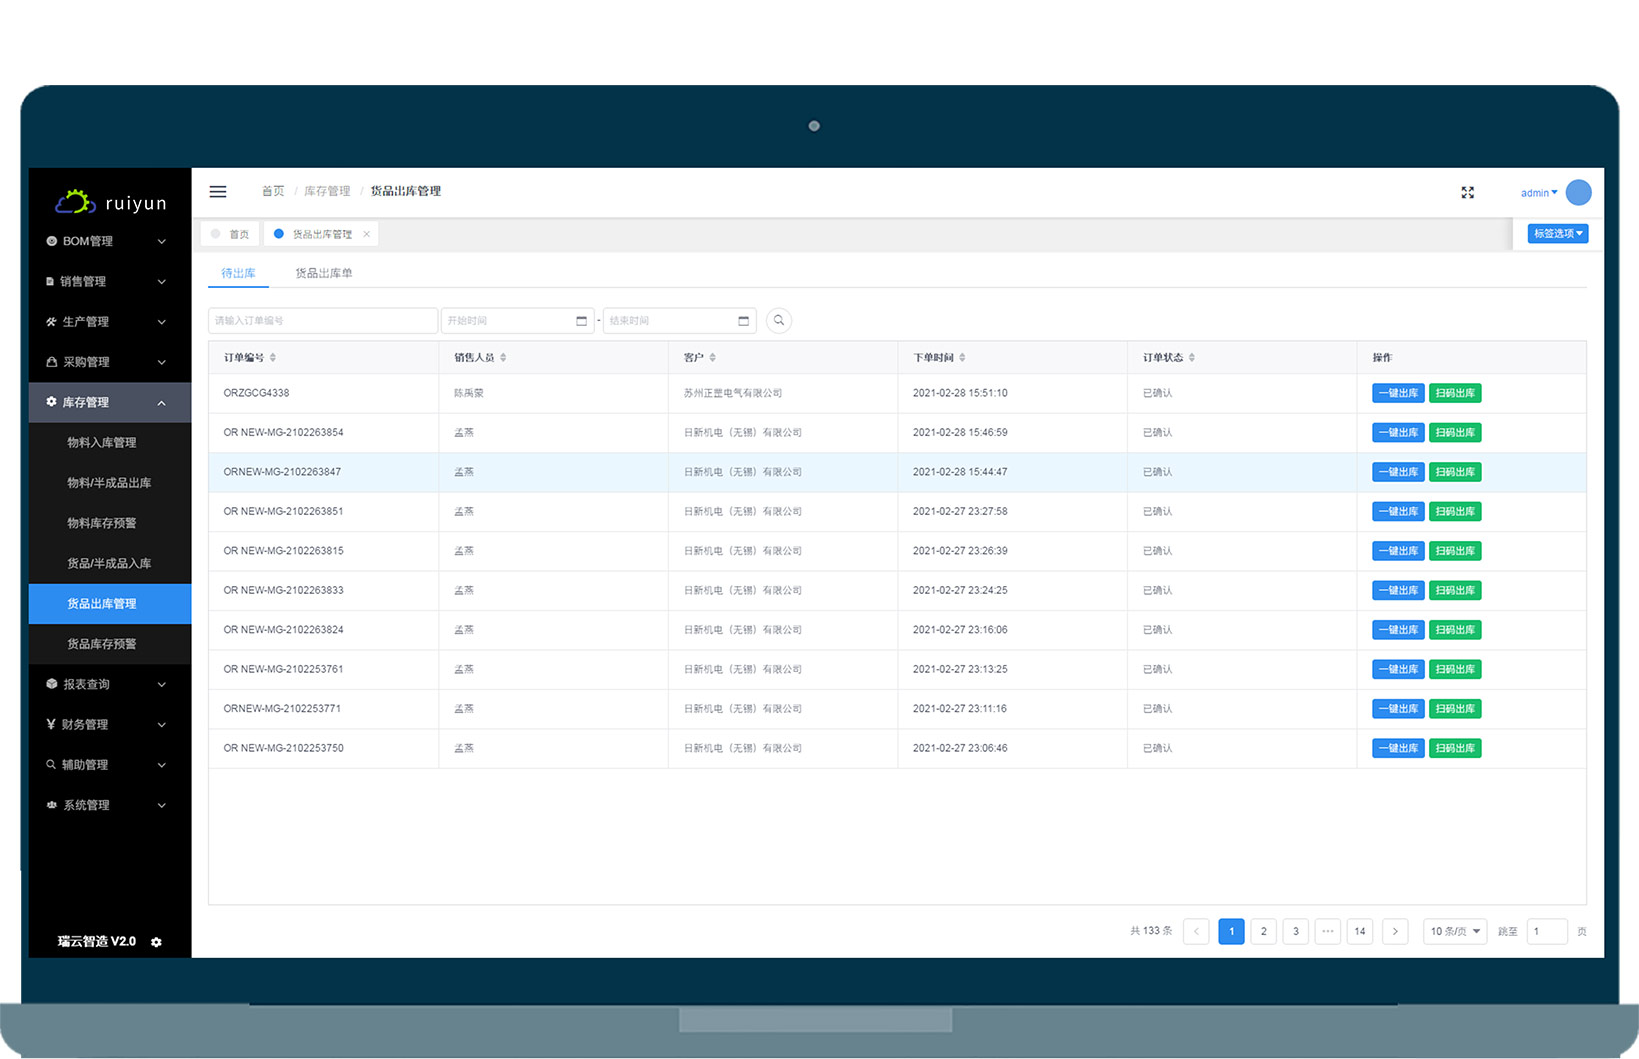Open the end time calendar icon
The width and height of the screenshot is (1639, 1059).
[x=743, y=321]
